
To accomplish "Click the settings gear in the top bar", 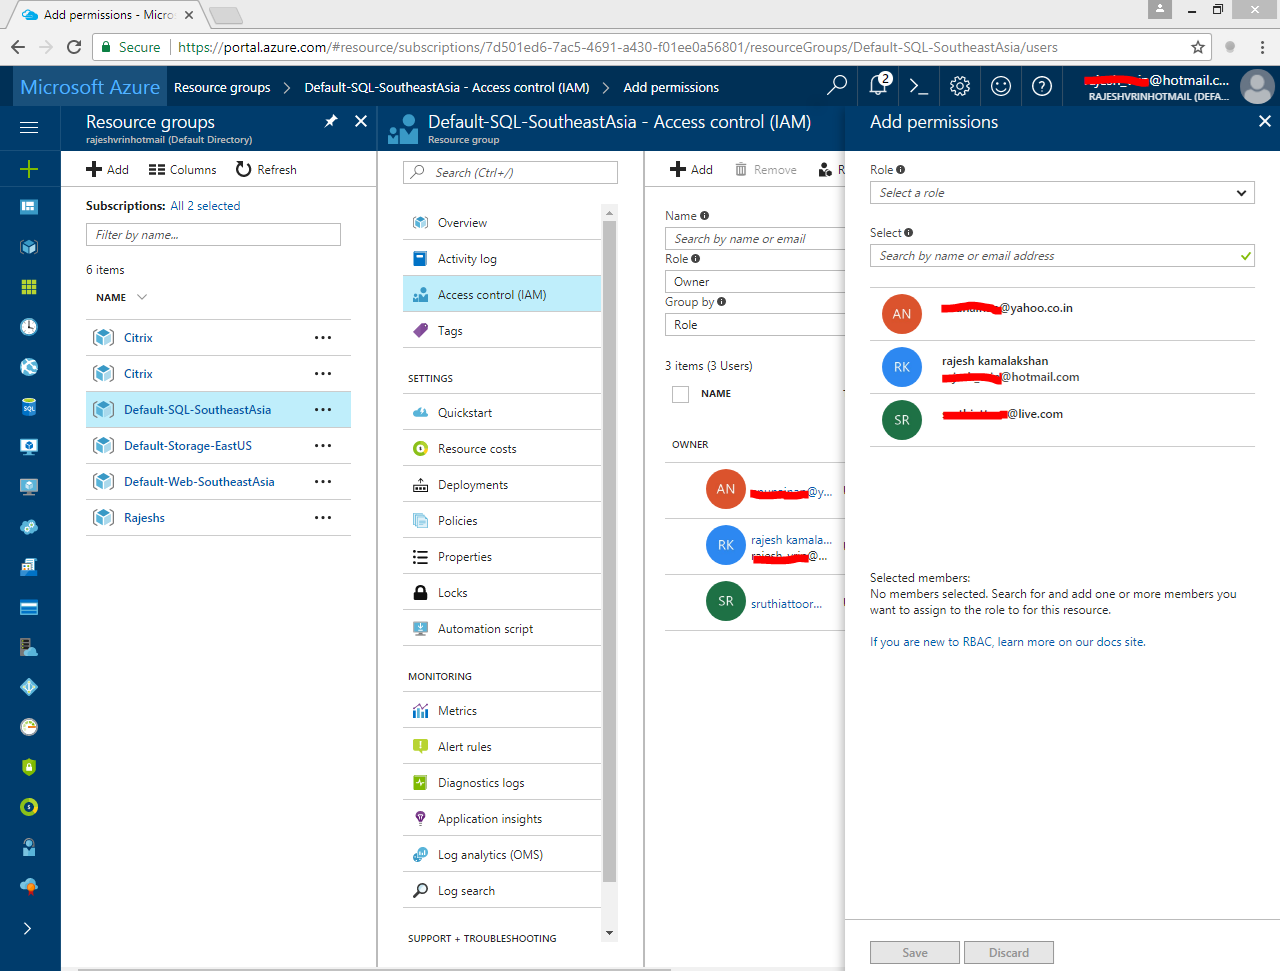I will pyautogui.click(x=959, y=87).
